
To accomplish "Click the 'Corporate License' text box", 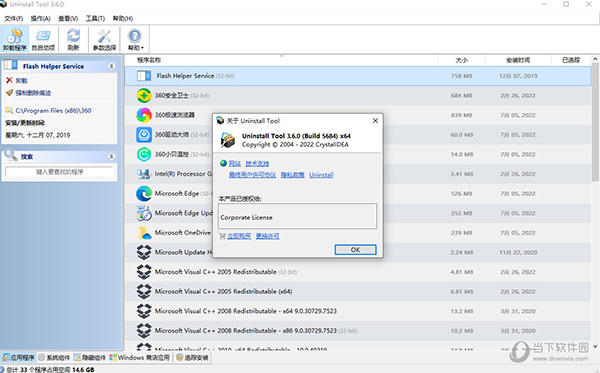I will click(x=297, y=216).
